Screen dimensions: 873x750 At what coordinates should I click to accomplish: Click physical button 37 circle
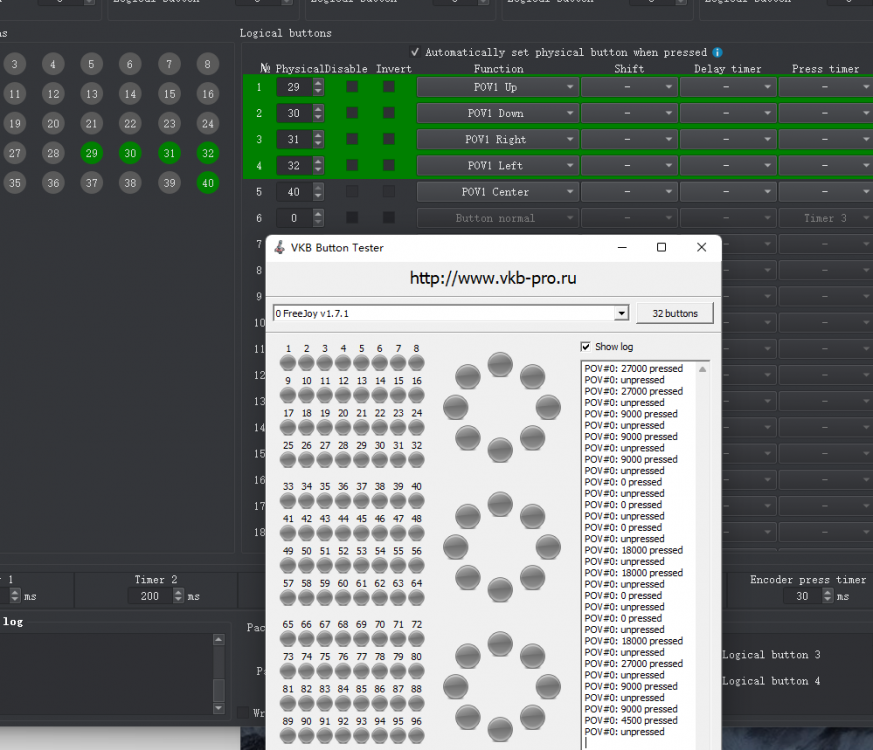point(92,183)
